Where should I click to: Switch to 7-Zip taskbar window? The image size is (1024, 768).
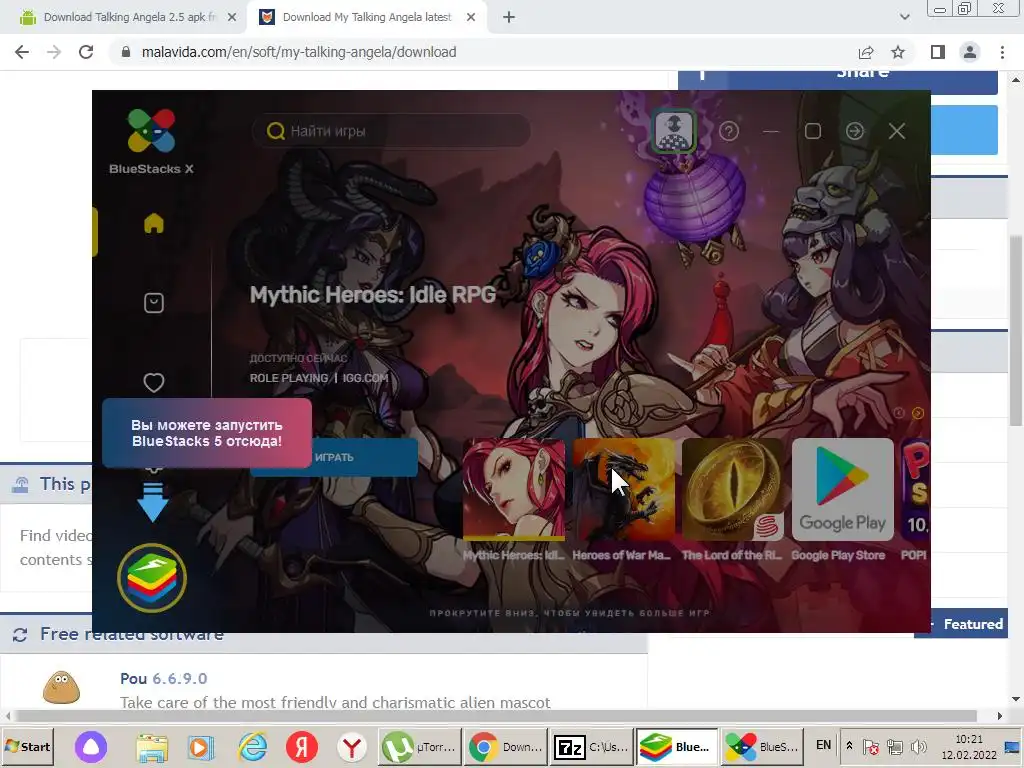591,746
